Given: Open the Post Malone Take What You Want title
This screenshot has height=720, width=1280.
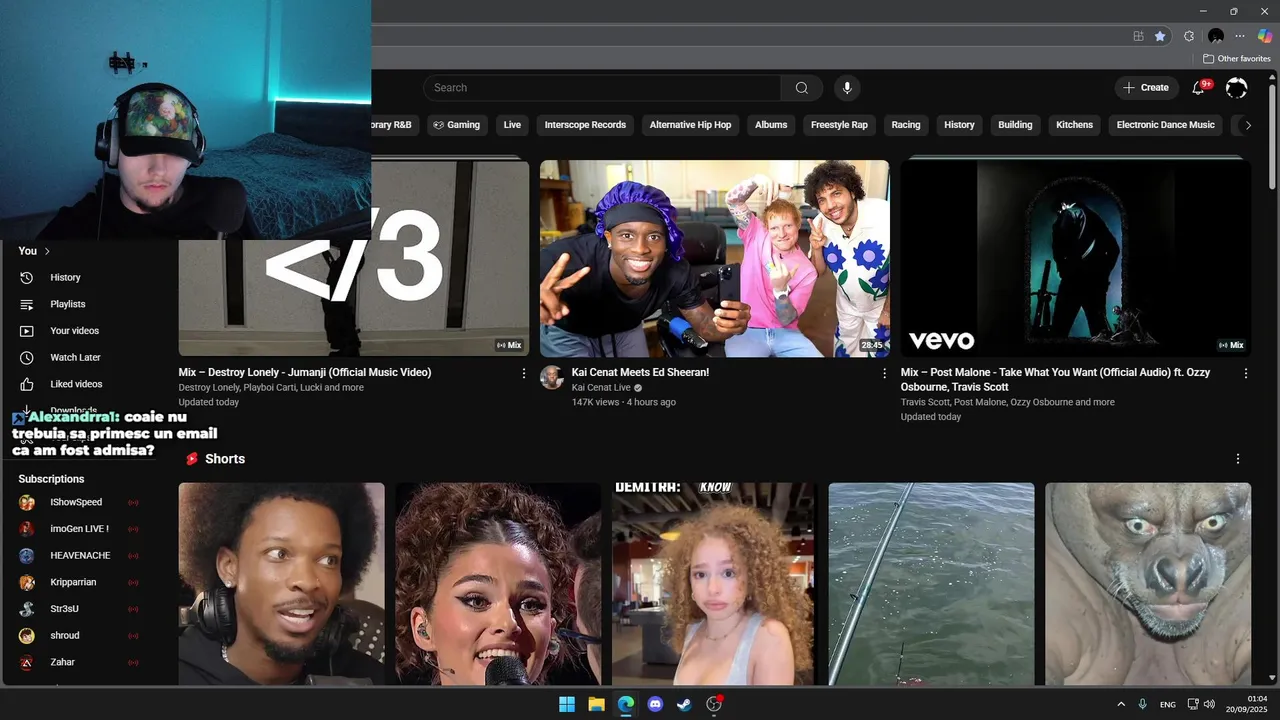Looking at the screenshot, I should pos(1055,379).
